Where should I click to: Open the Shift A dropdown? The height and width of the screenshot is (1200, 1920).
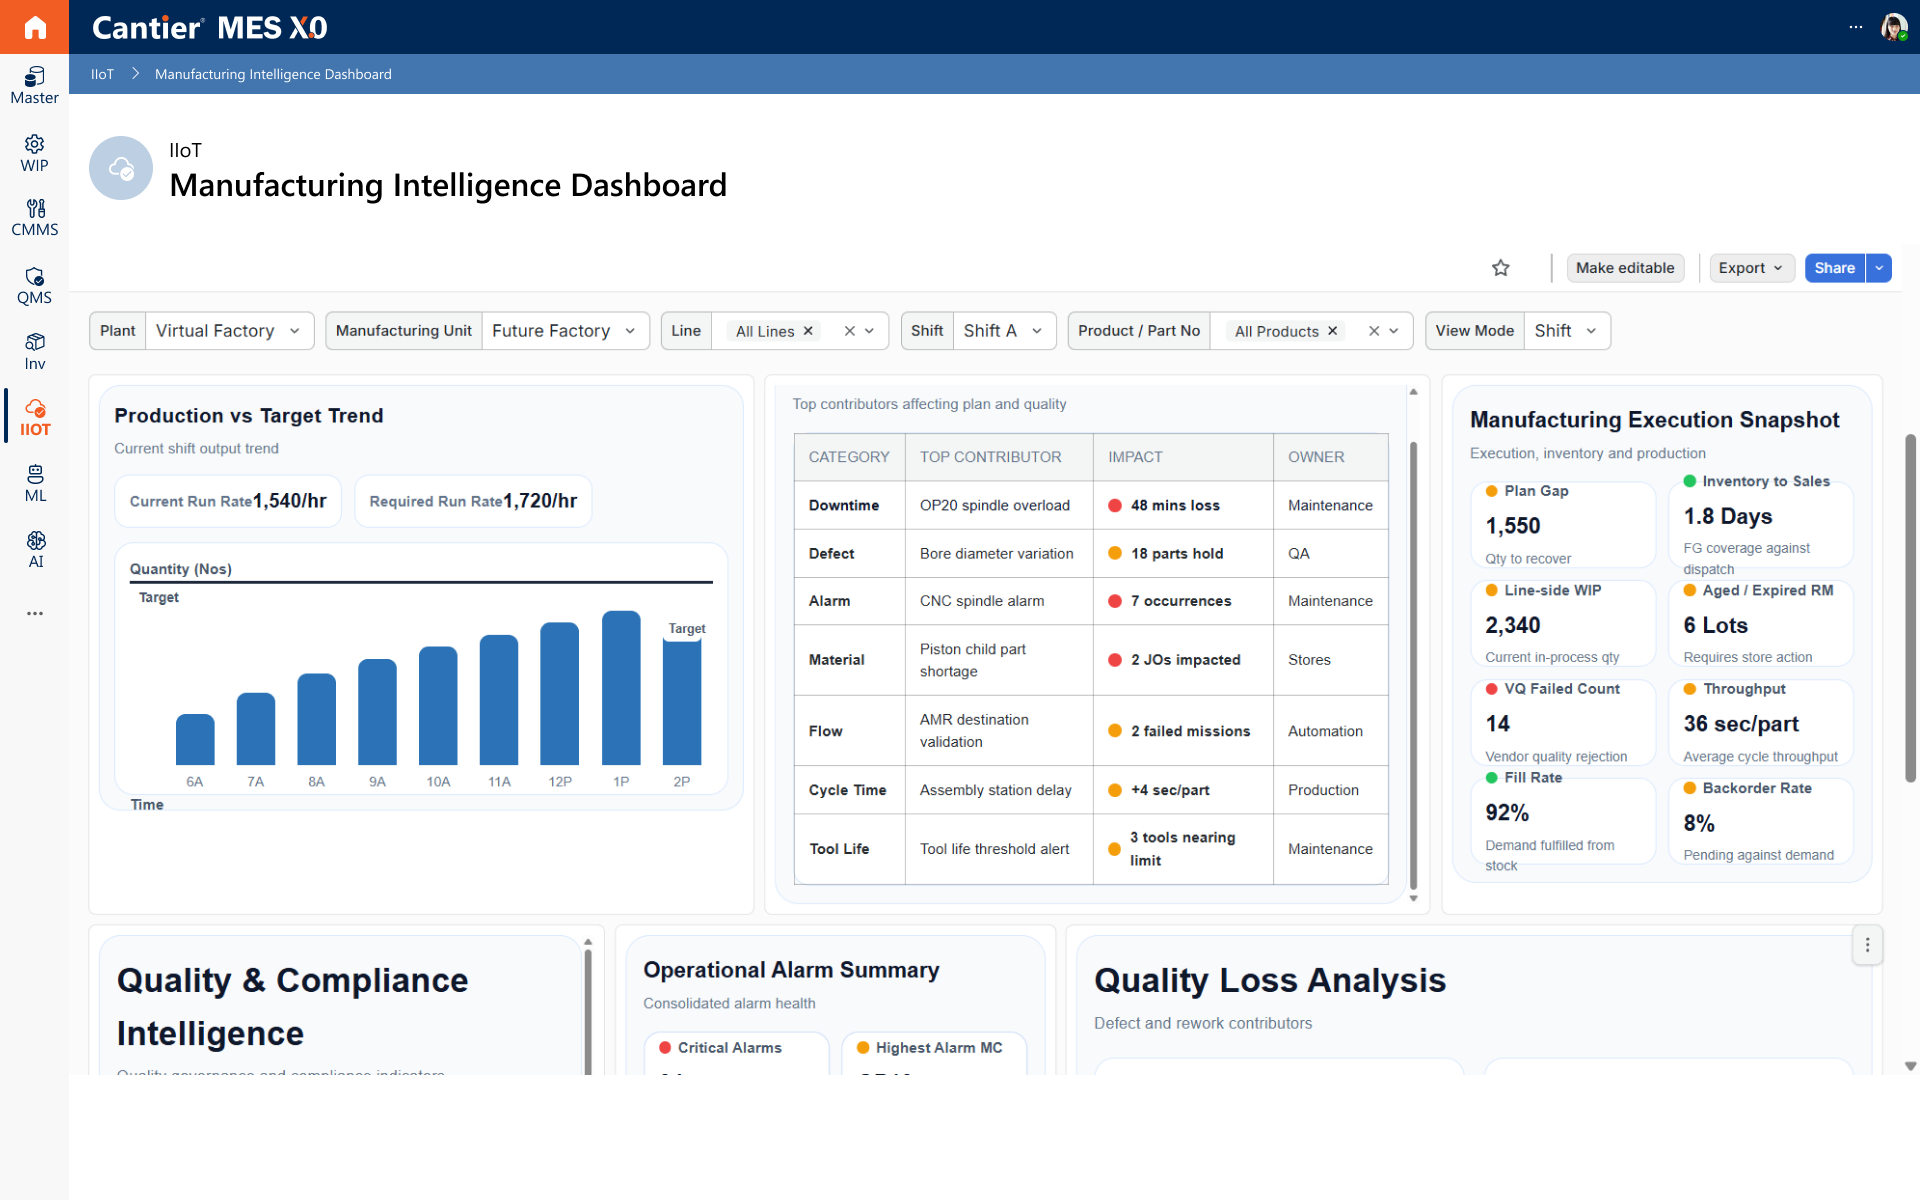pos(1004,331)
